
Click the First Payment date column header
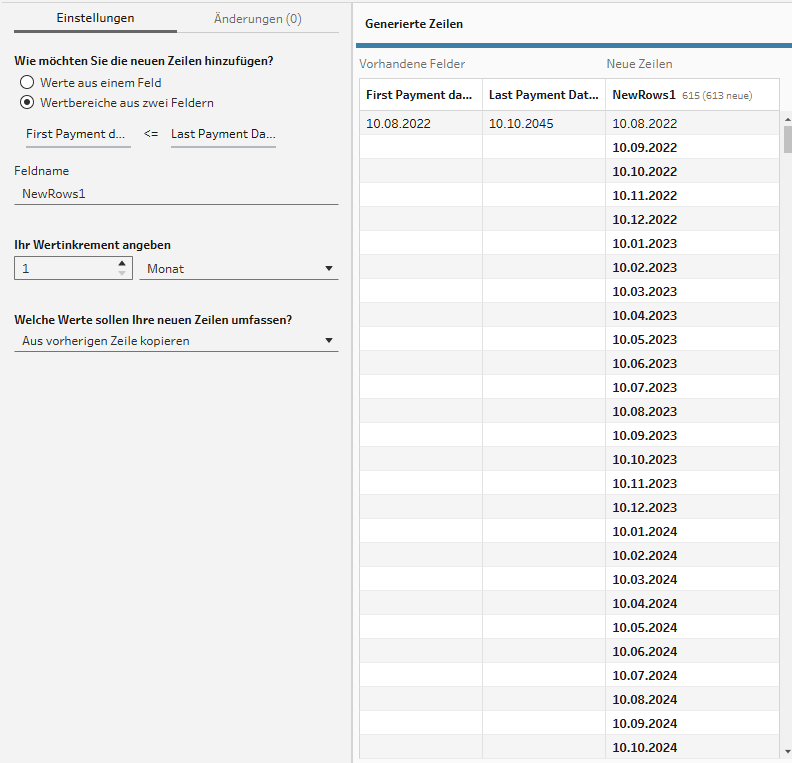click(x=420, y=95)
